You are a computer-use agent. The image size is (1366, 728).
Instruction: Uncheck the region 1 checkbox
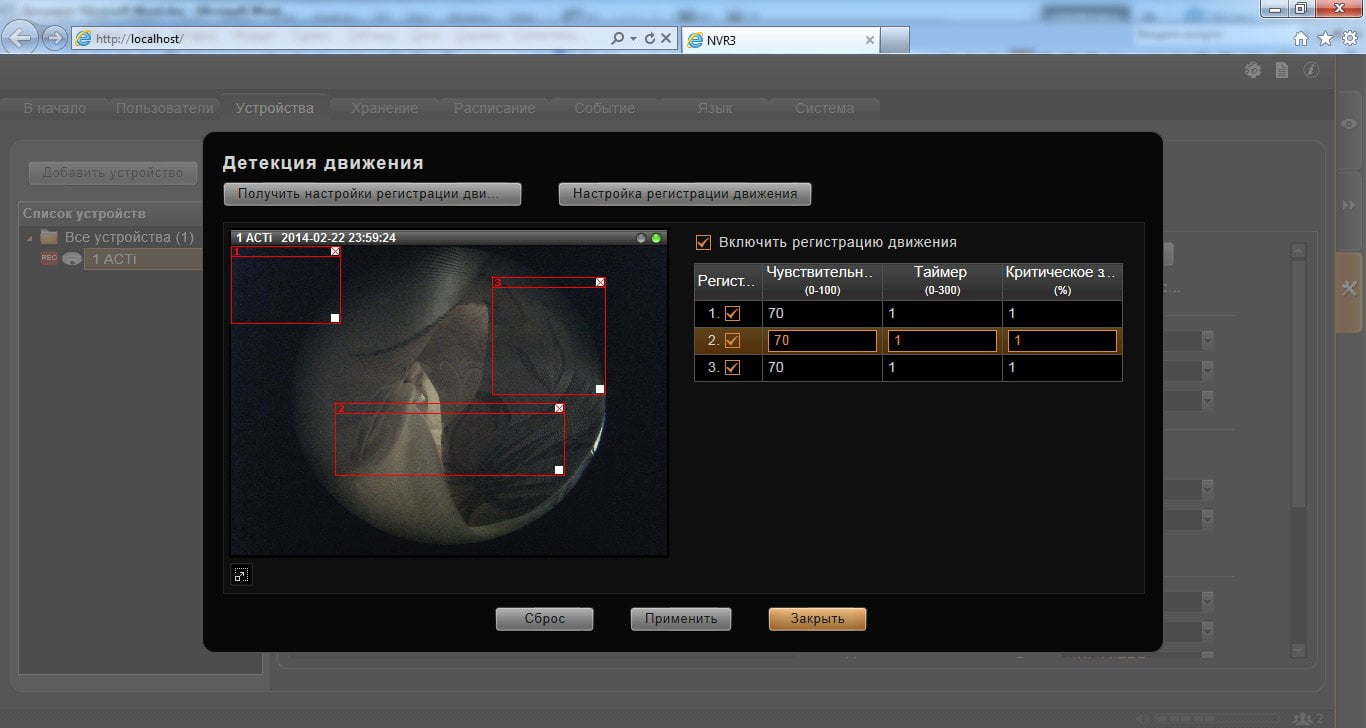(x=732, y=313)
